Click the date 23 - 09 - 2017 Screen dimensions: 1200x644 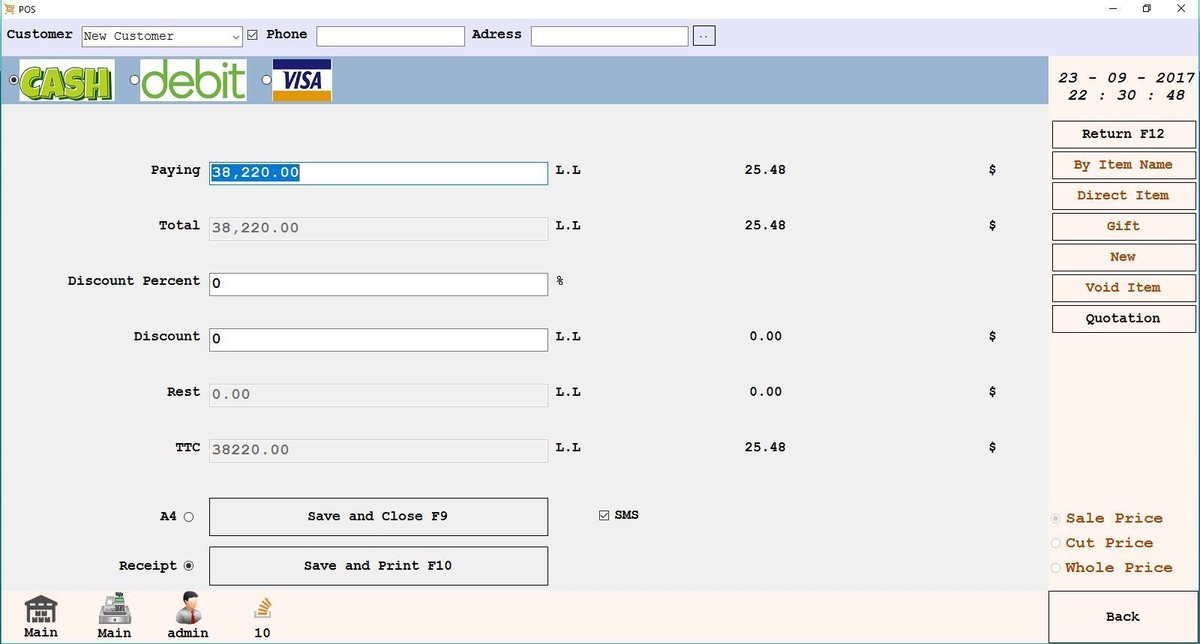pos(1126,78)
